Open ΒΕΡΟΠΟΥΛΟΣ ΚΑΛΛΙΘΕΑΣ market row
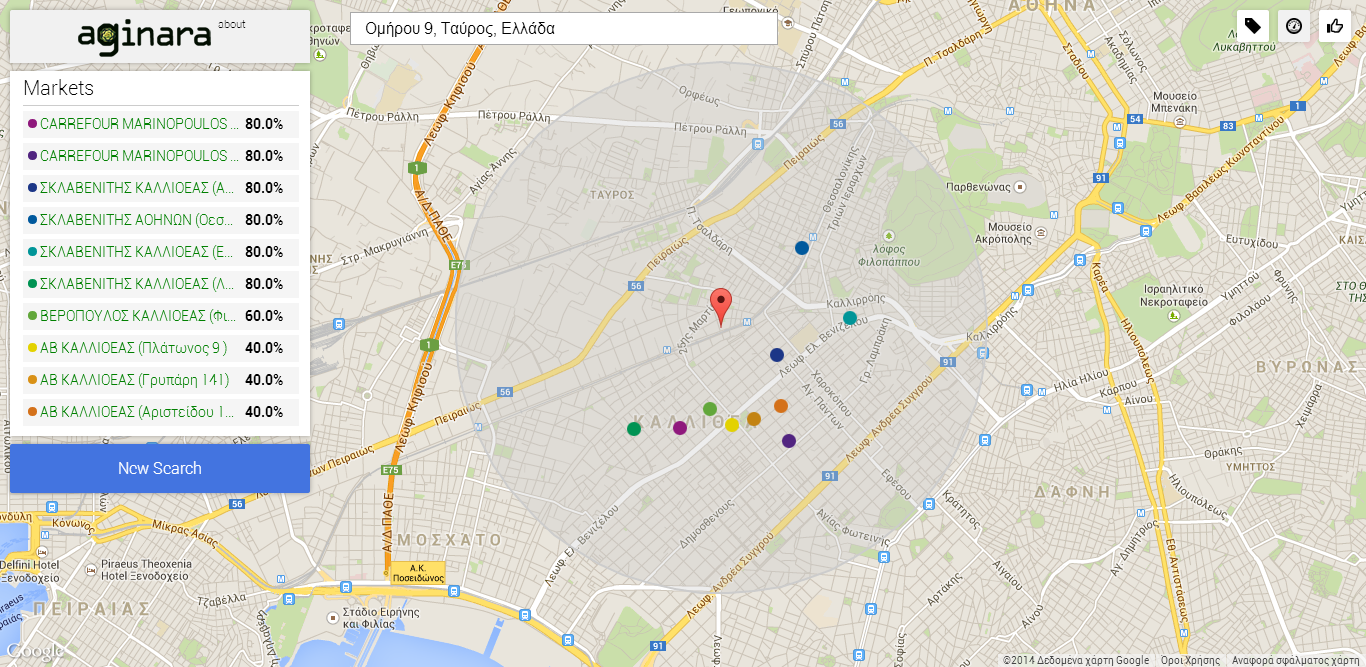 tap(161, 316)
